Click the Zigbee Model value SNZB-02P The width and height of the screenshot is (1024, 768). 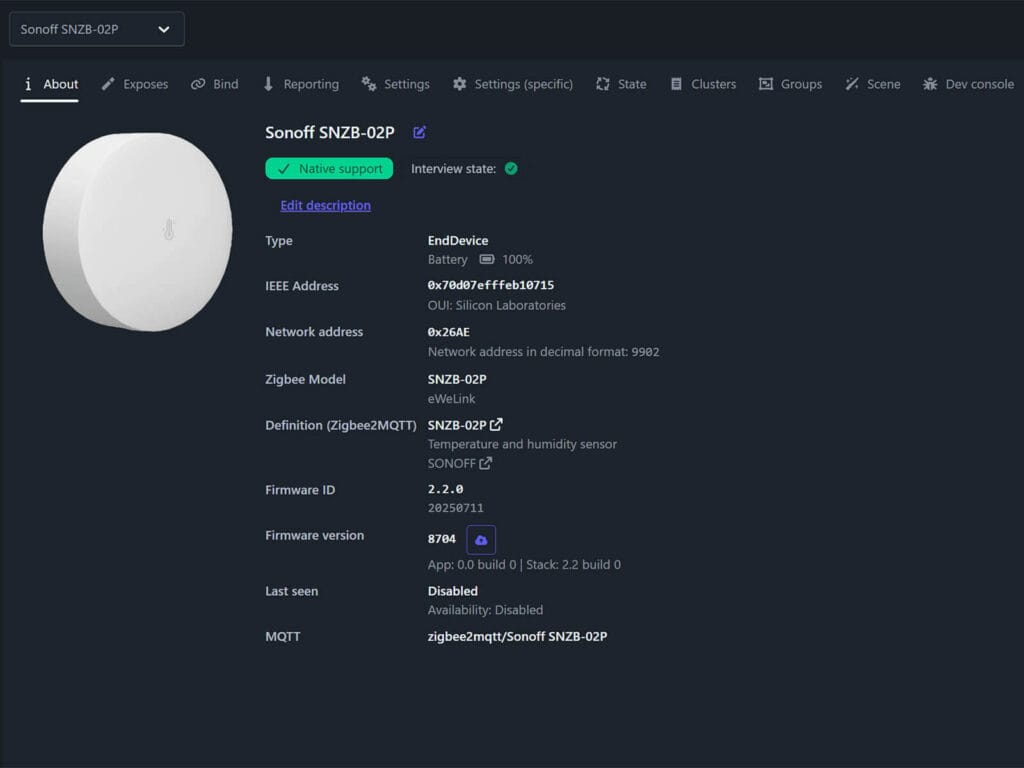456,379
